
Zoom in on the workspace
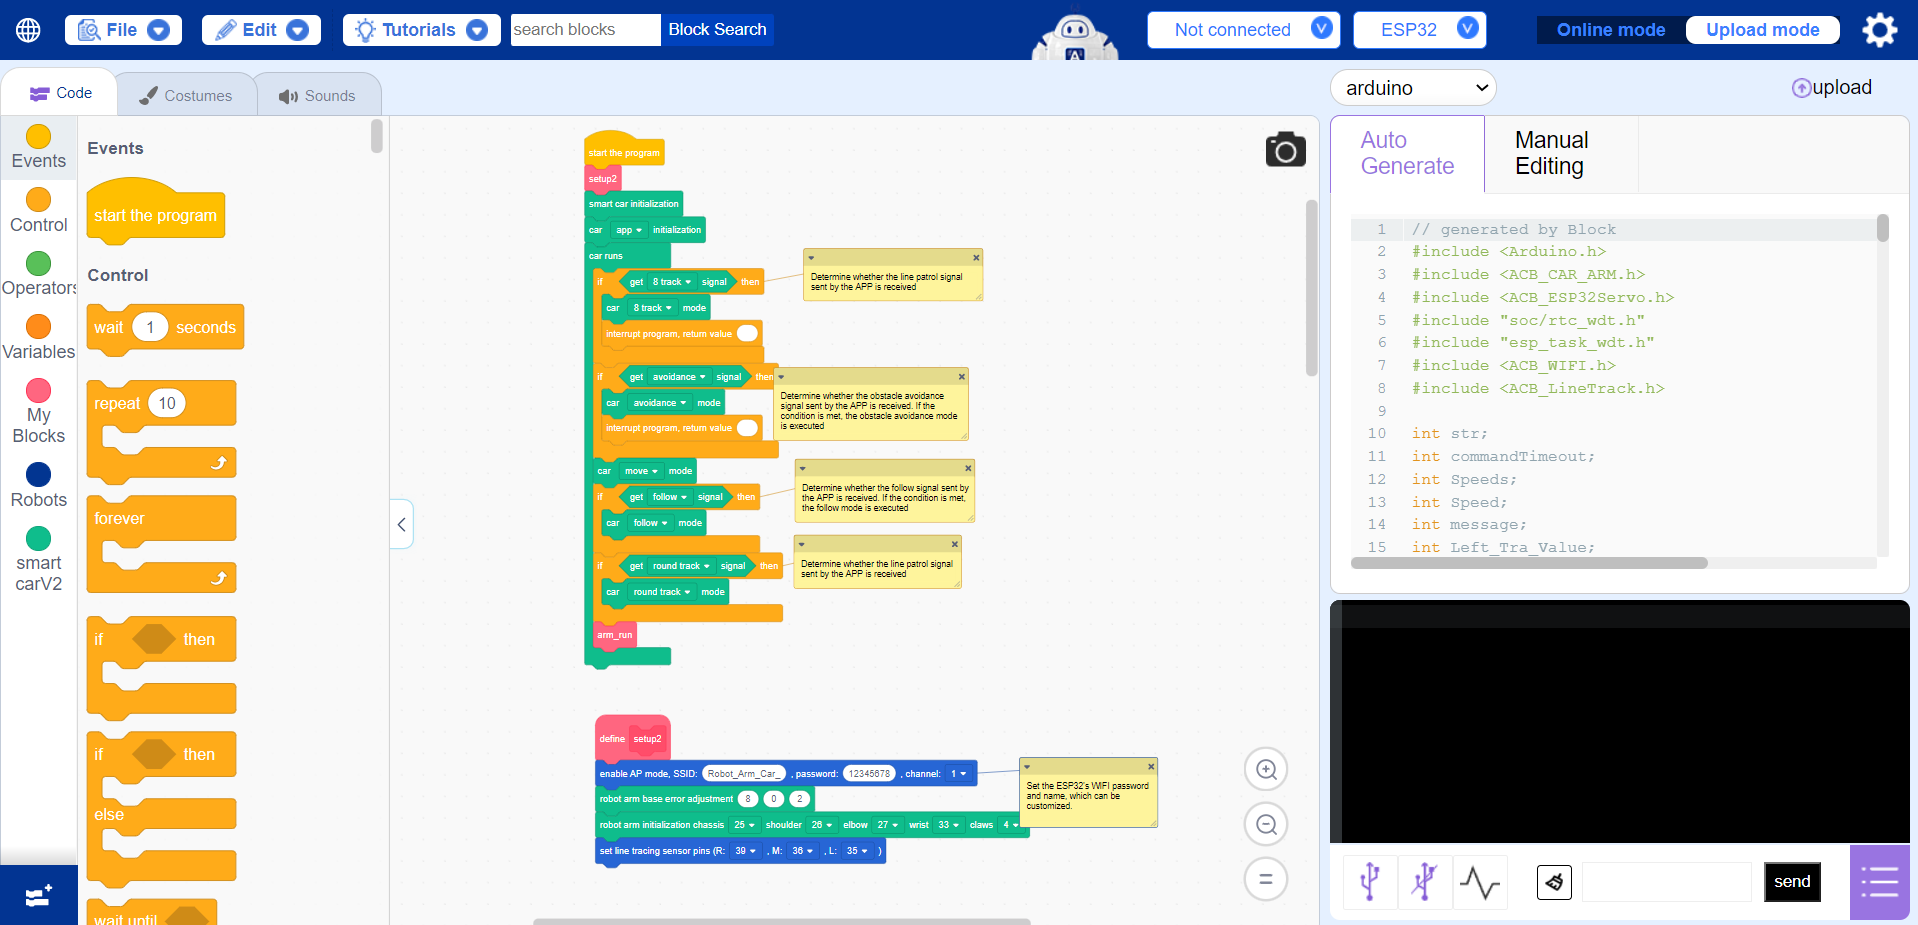(x=1266, y=769)
